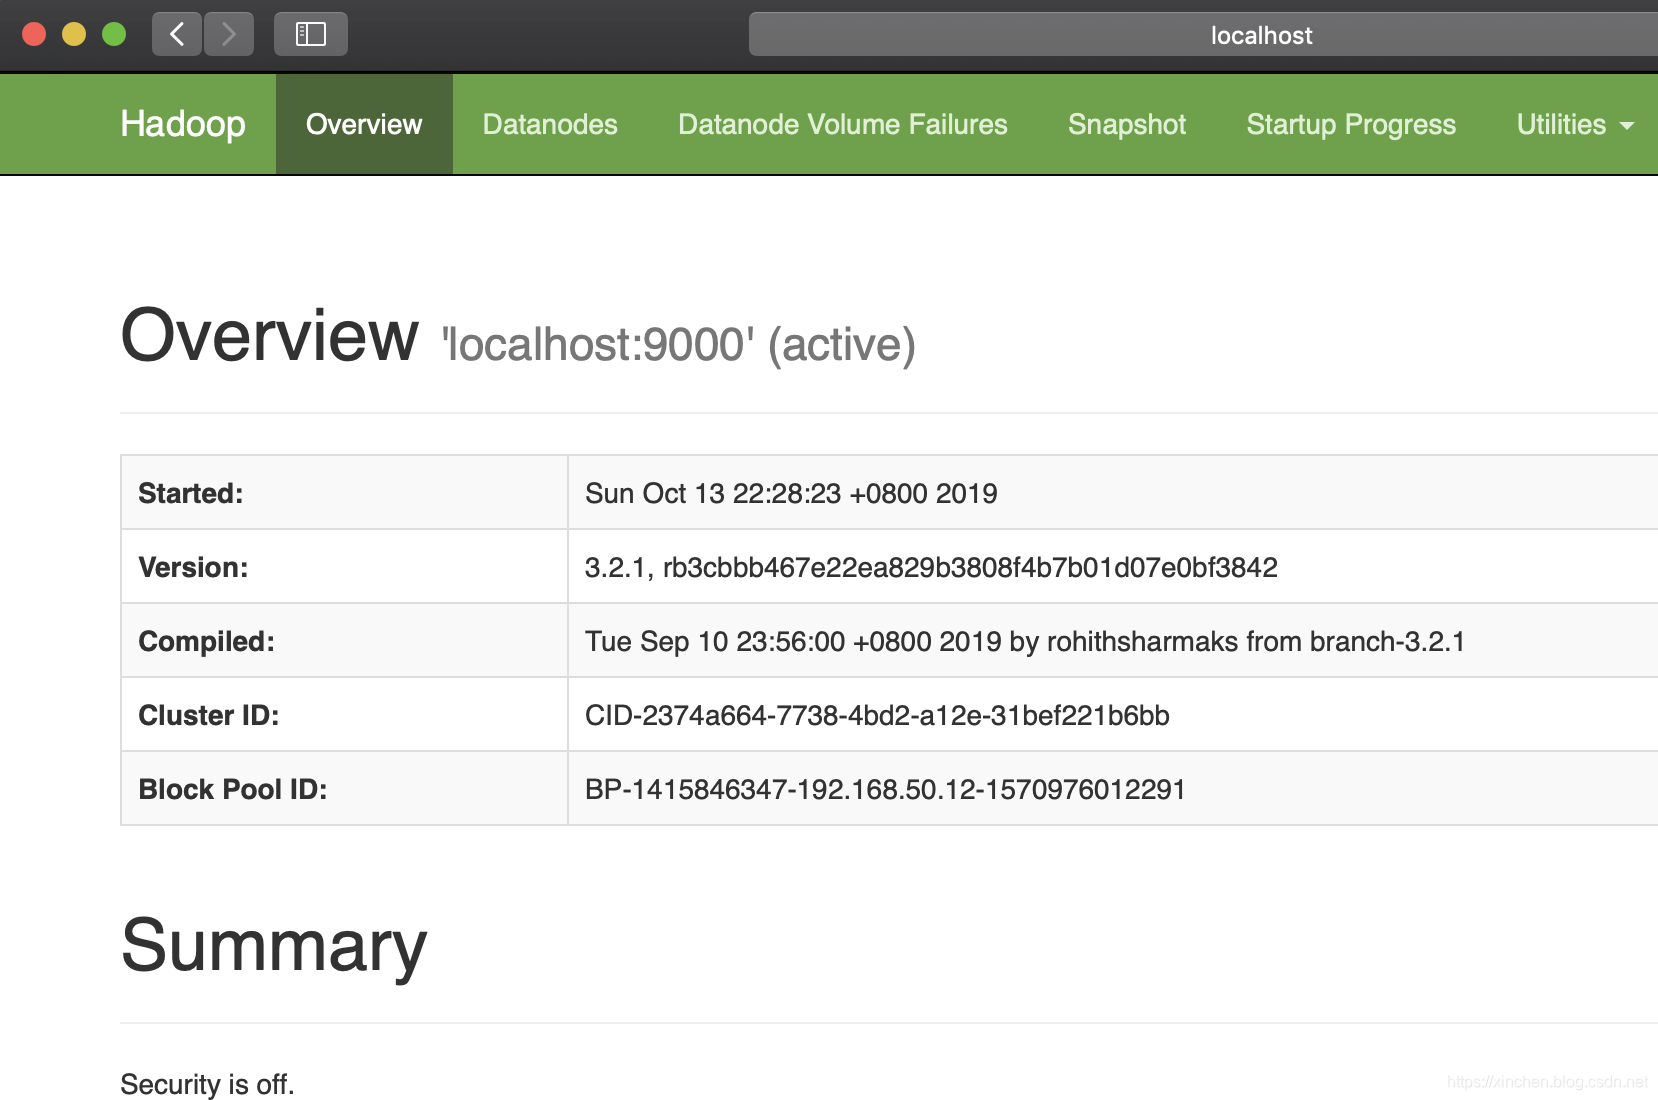Switch to the Datanodes tab
This screenshot has height=1100, width=1658.
point(550,124)
